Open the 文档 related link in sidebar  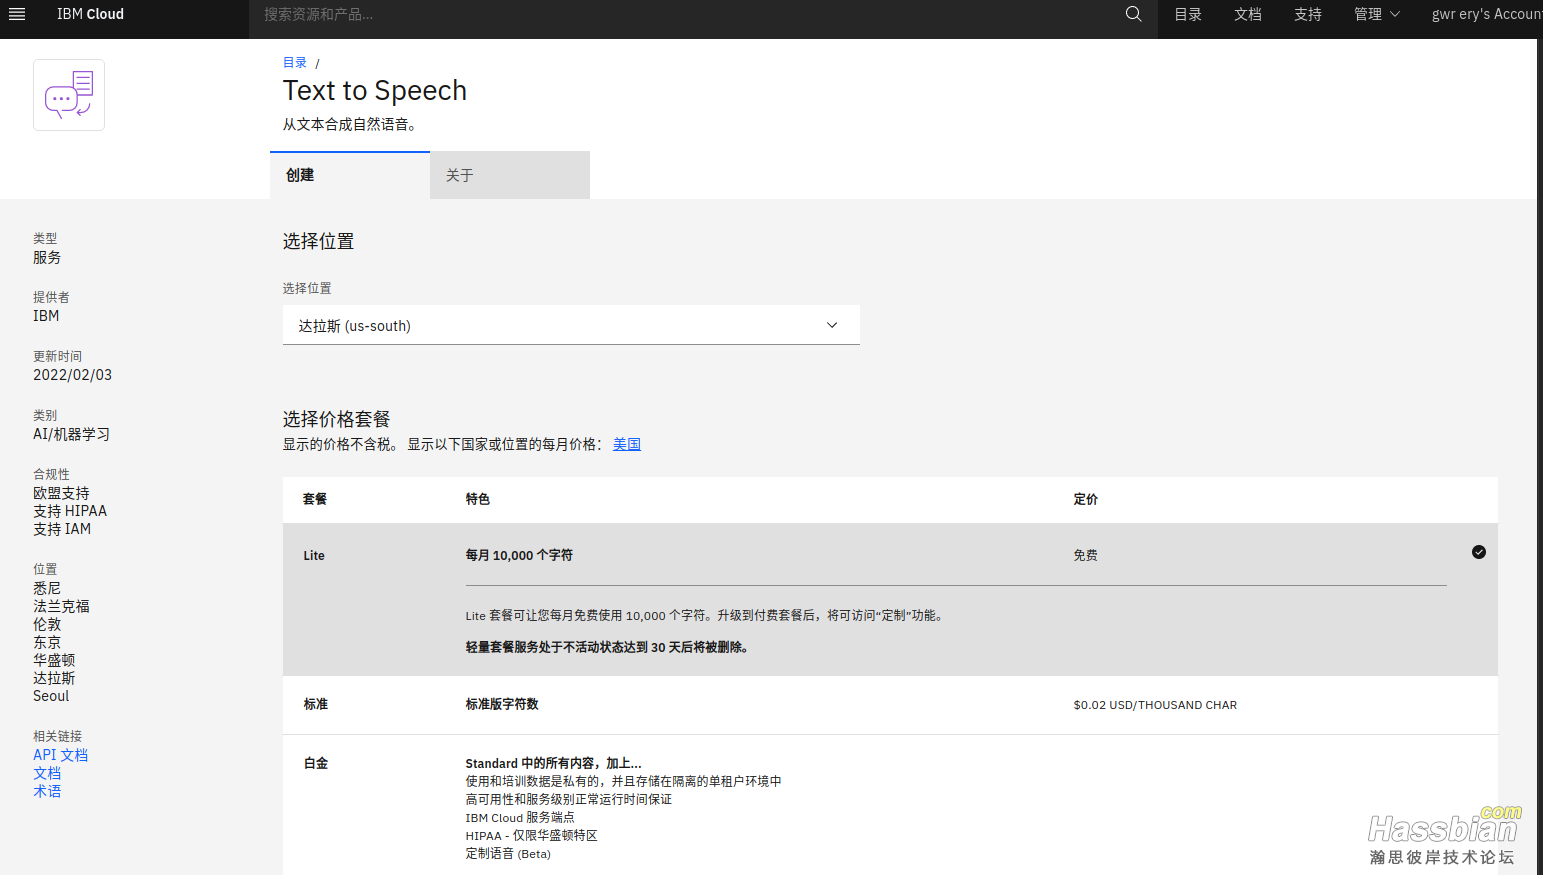[x=47, y=773]
